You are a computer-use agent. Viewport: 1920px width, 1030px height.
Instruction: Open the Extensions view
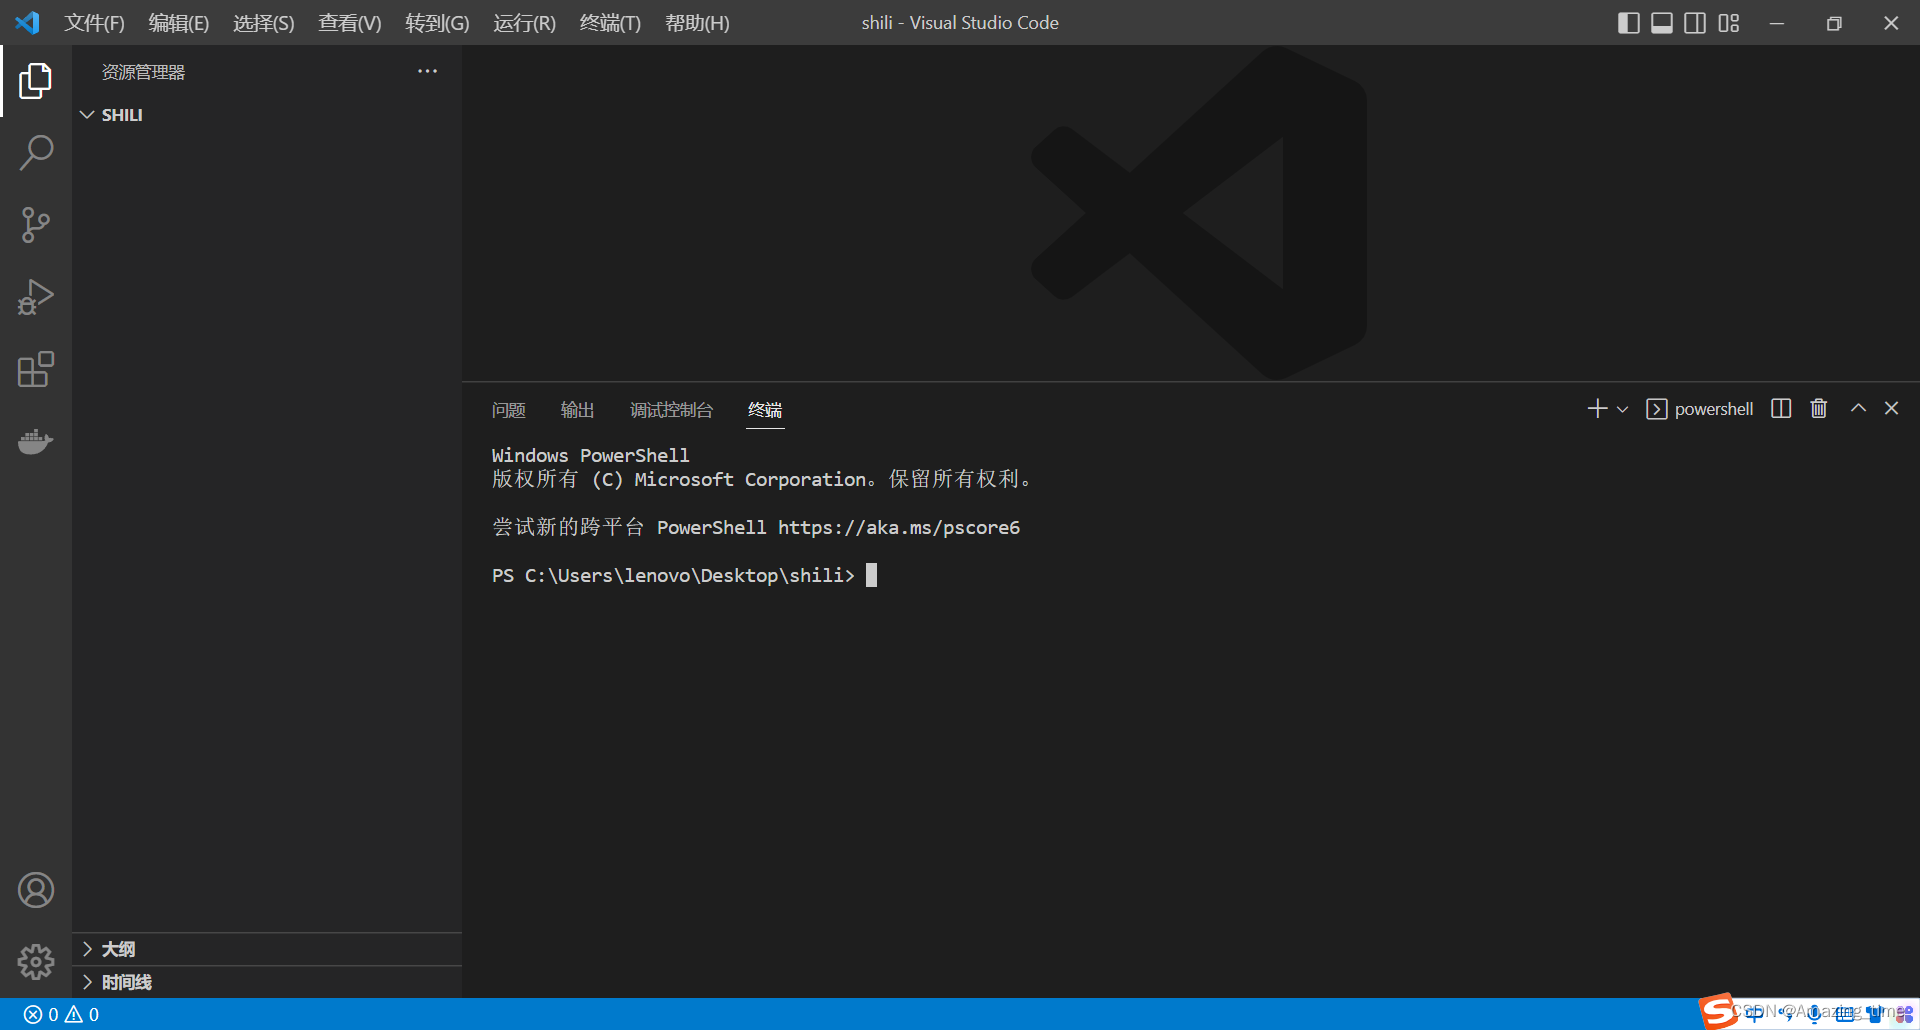pos(36,369)
